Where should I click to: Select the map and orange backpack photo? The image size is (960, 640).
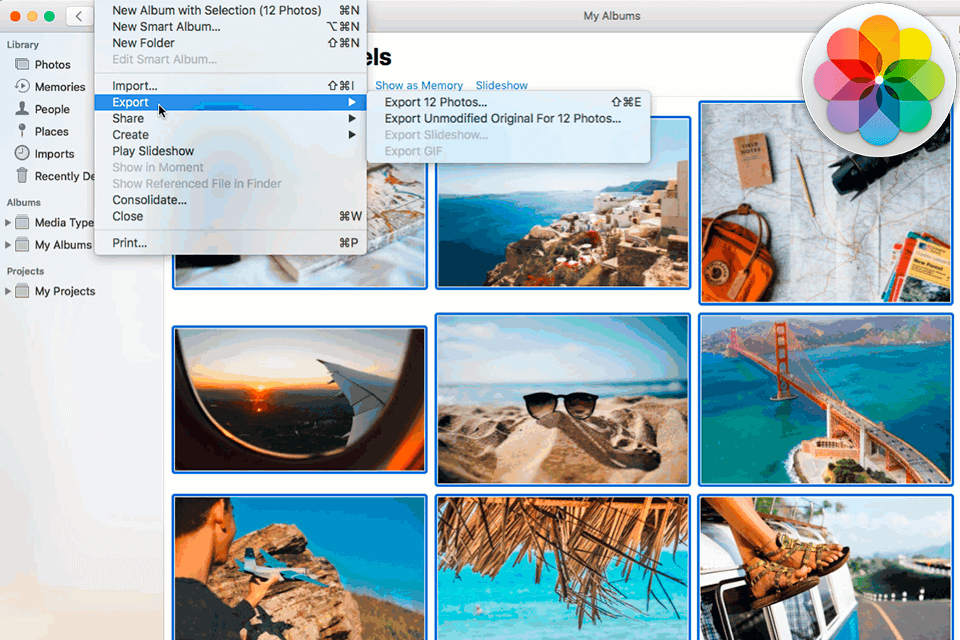[826, 203]
